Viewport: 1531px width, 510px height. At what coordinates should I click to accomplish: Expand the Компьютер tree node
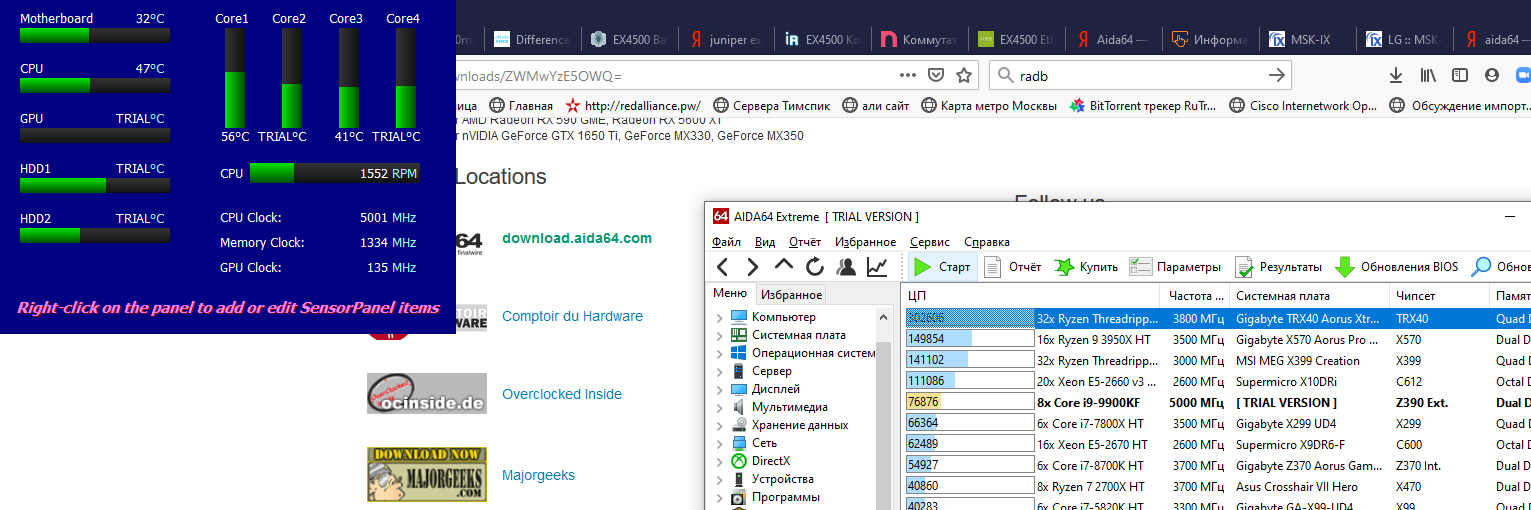pos(720,317)
